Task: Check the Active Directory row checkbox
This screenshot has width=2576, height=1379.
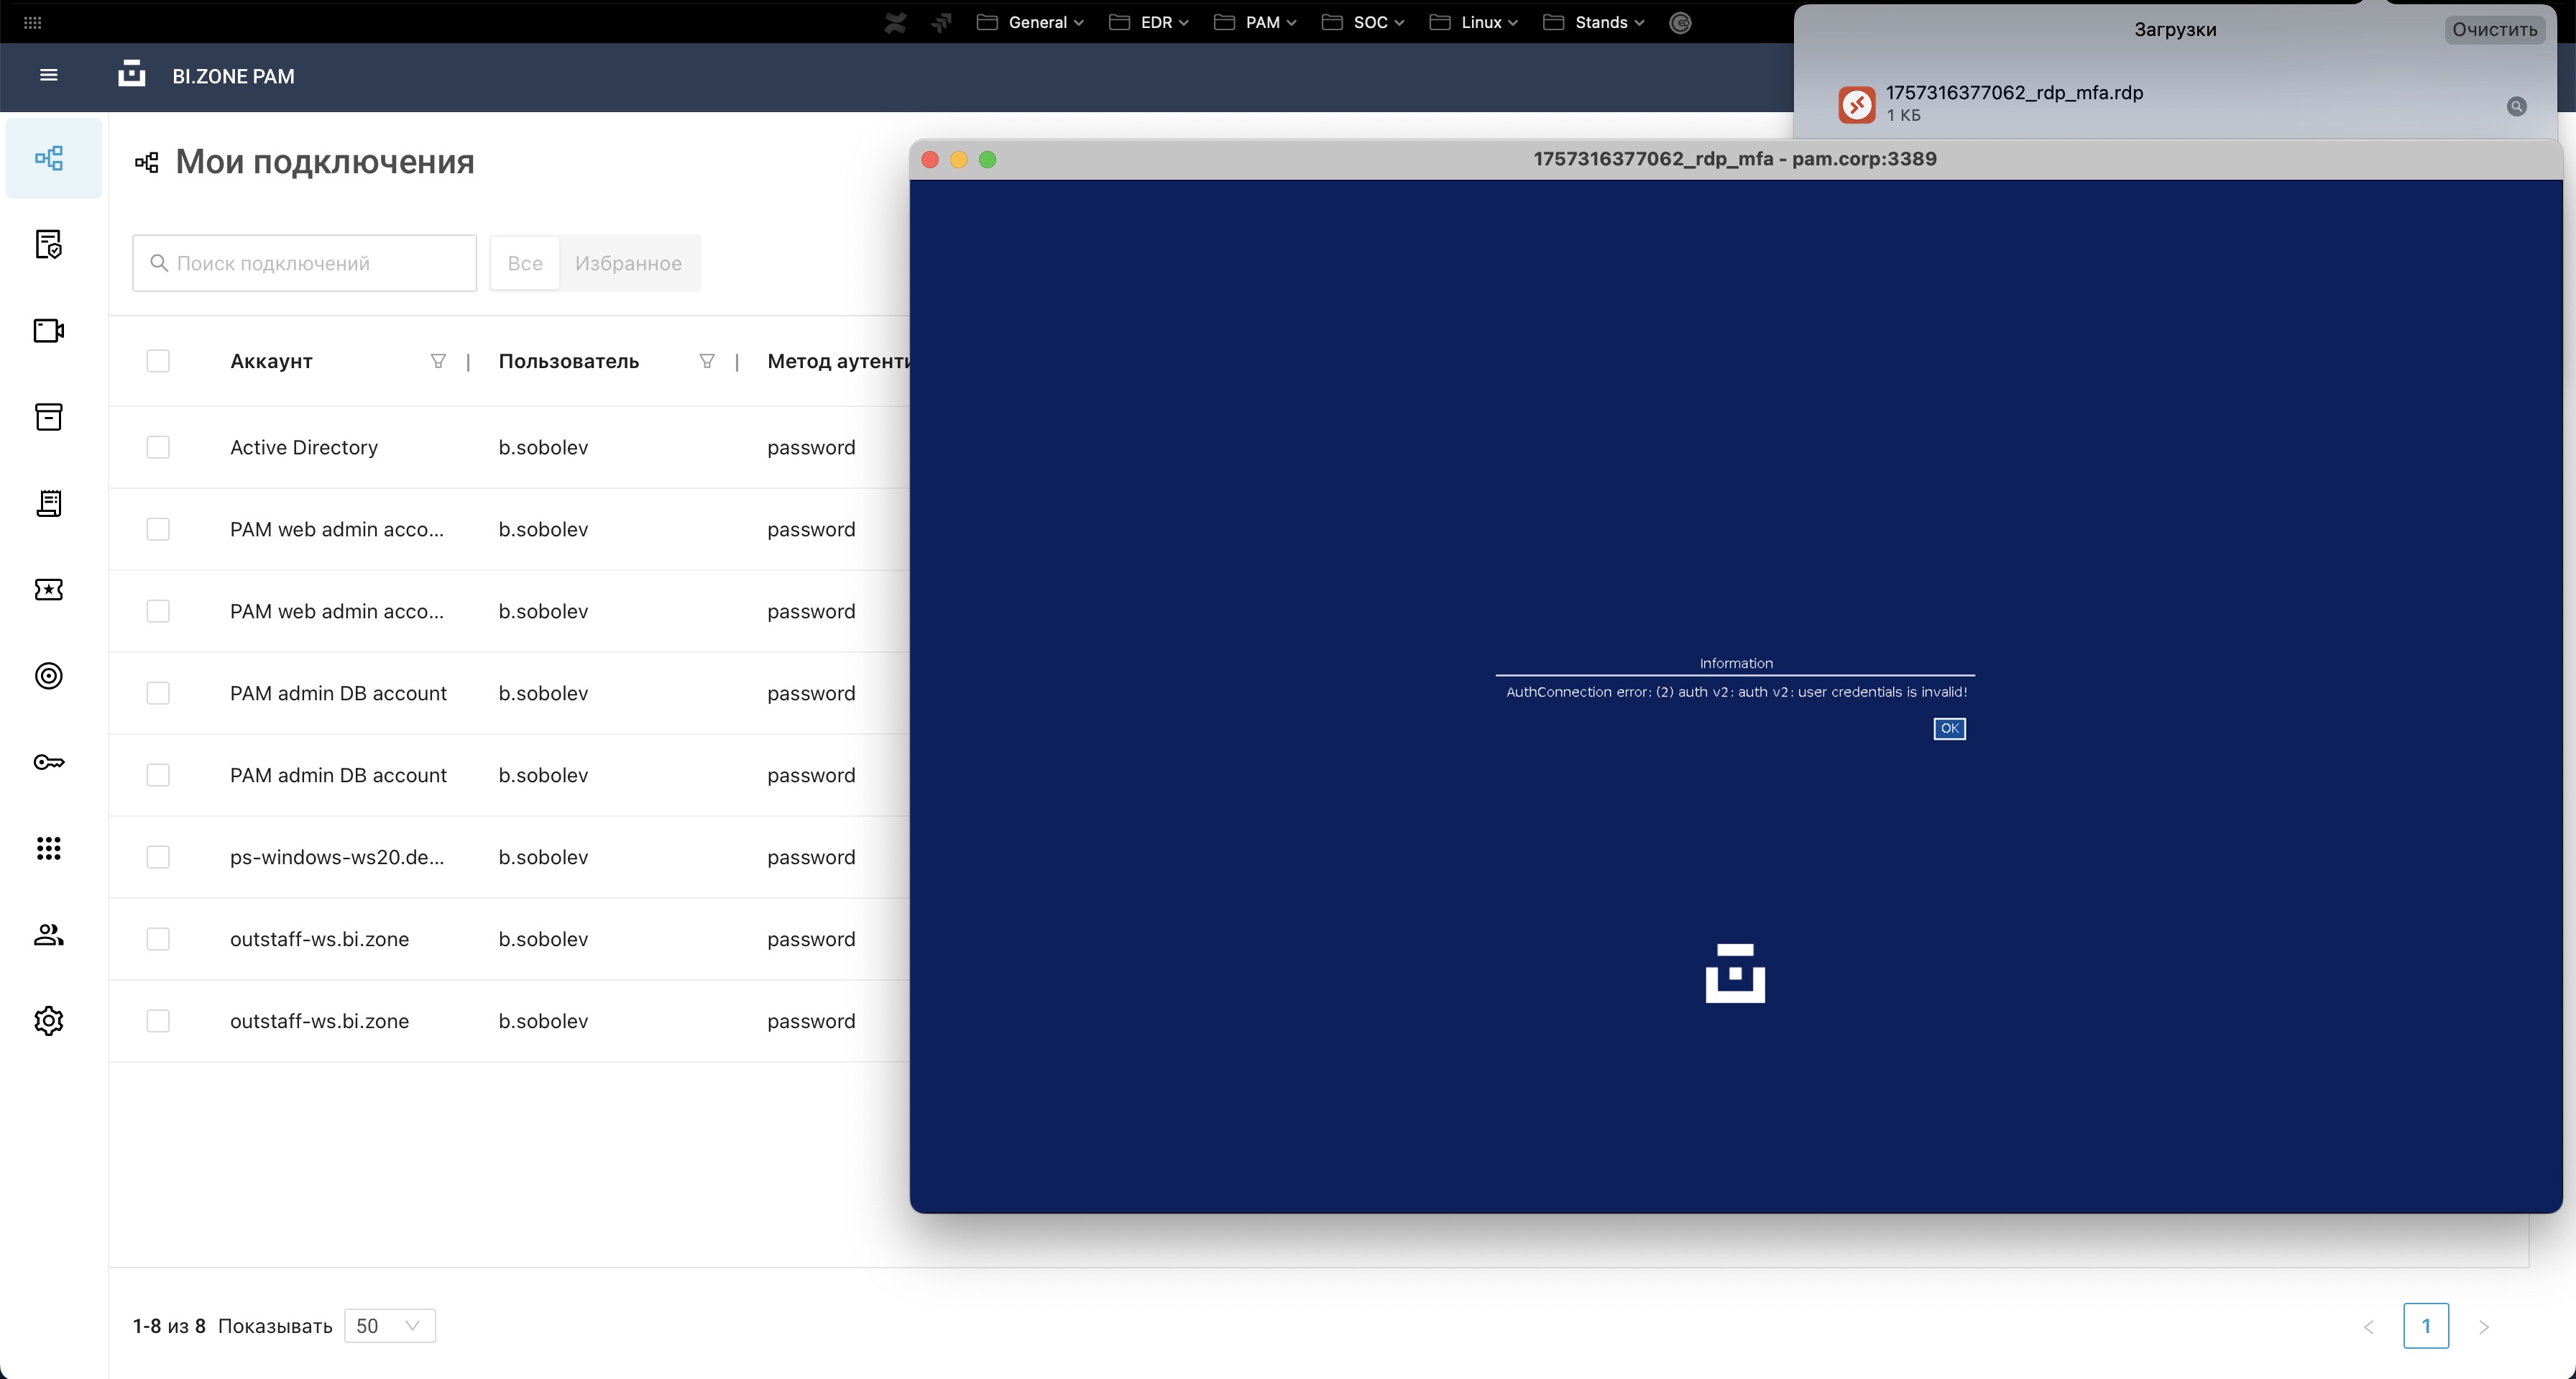Action: (x=158, y=447)
